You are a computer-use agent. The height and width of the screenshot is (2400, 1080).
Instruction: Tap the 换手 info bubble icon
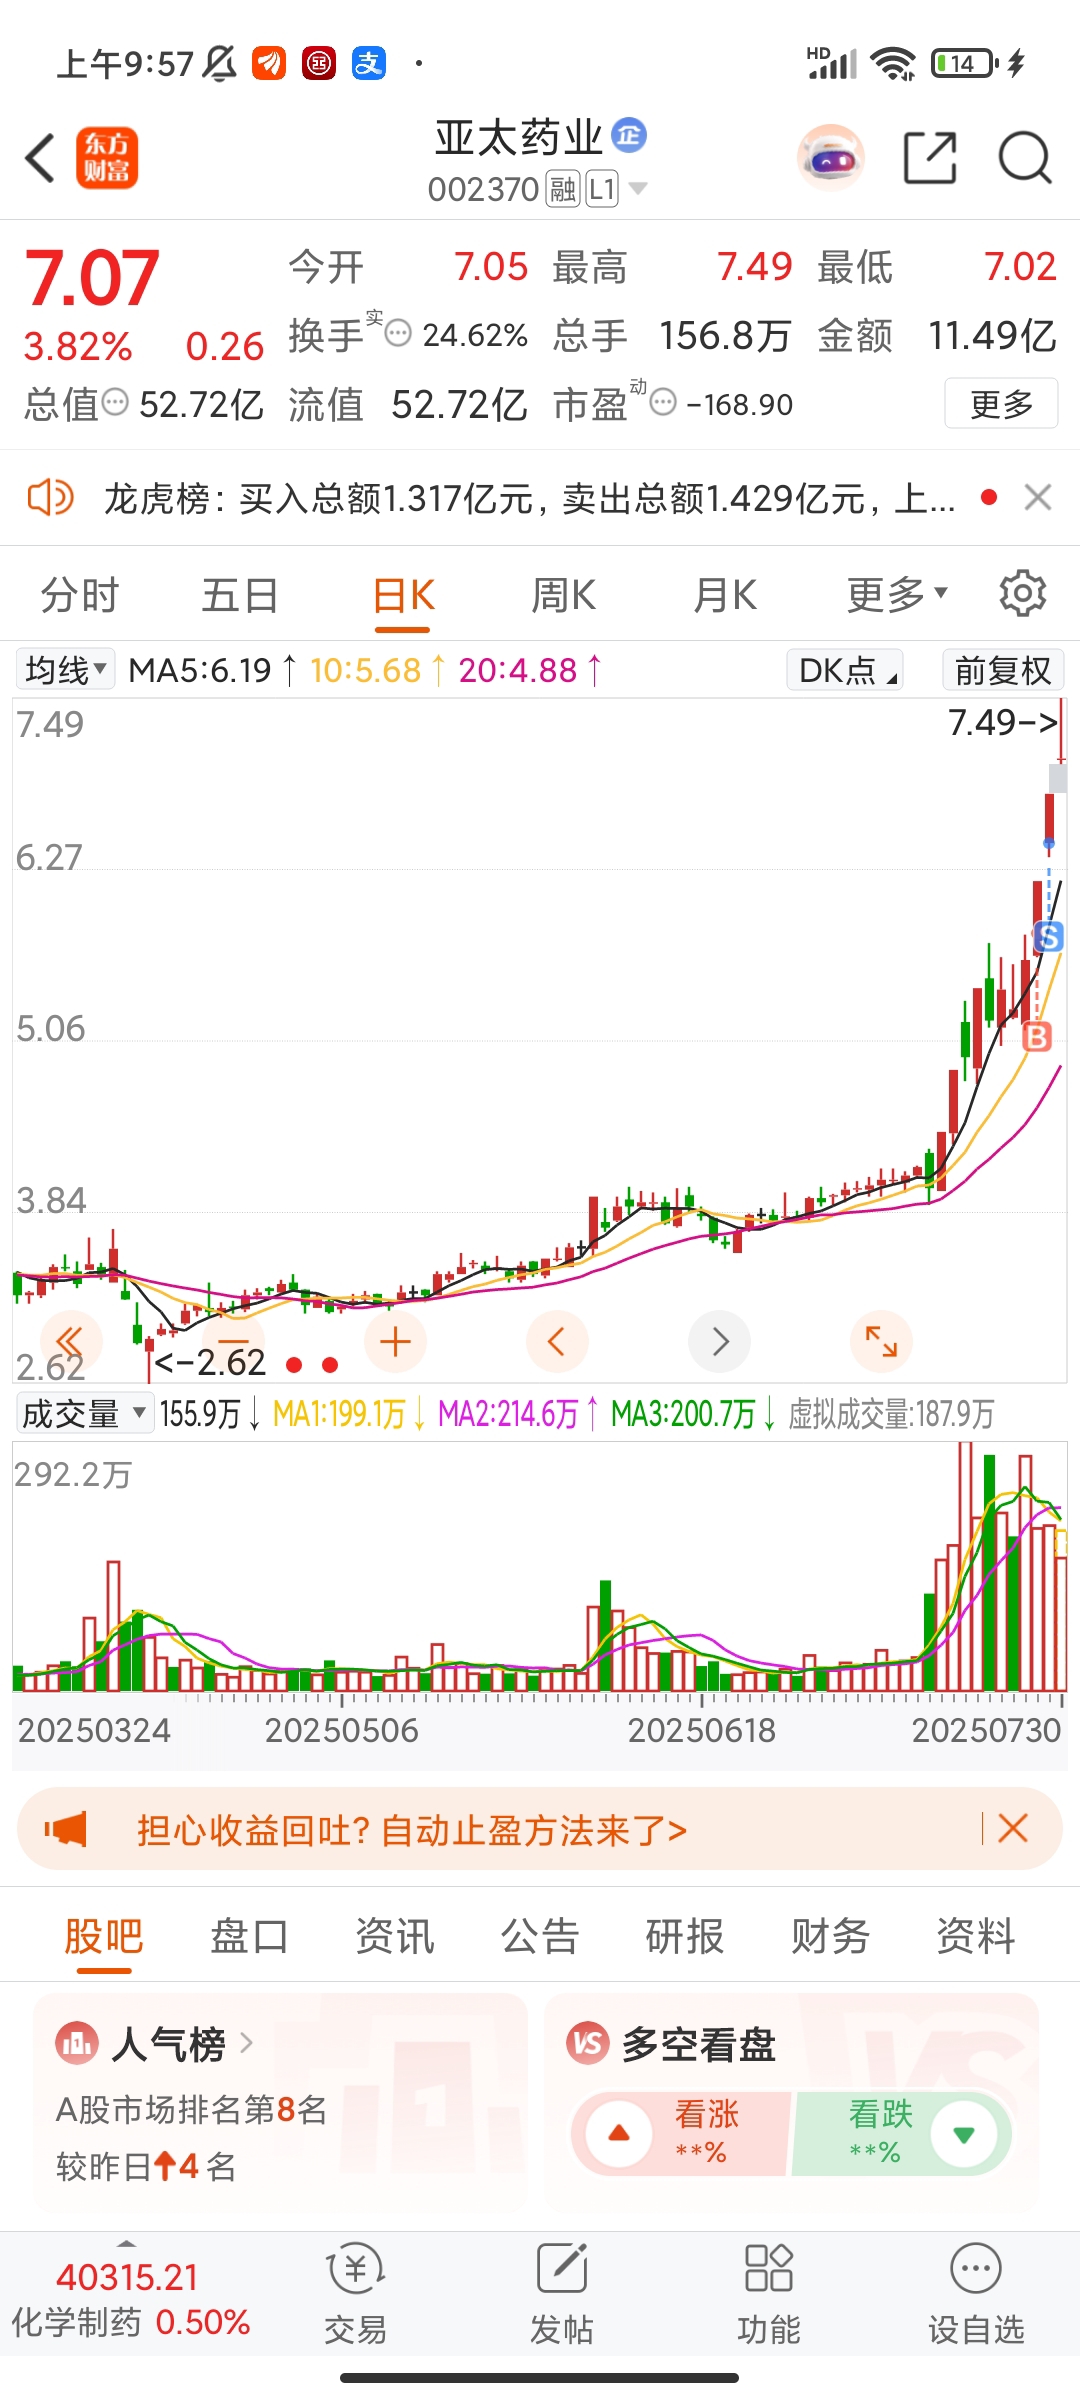pyautogui.click(x=398, y=333)
